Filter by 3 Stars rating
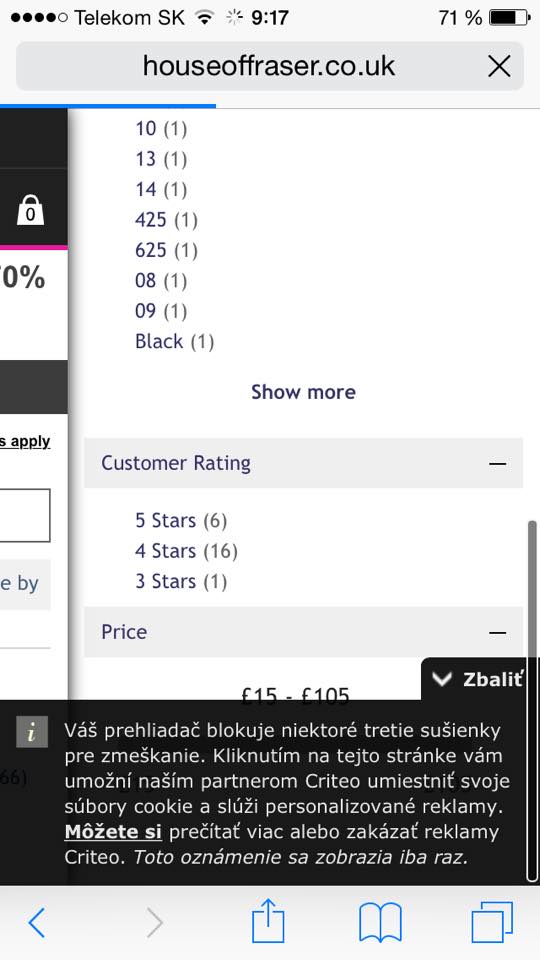540x960 pixels. (x=181, y=581)
